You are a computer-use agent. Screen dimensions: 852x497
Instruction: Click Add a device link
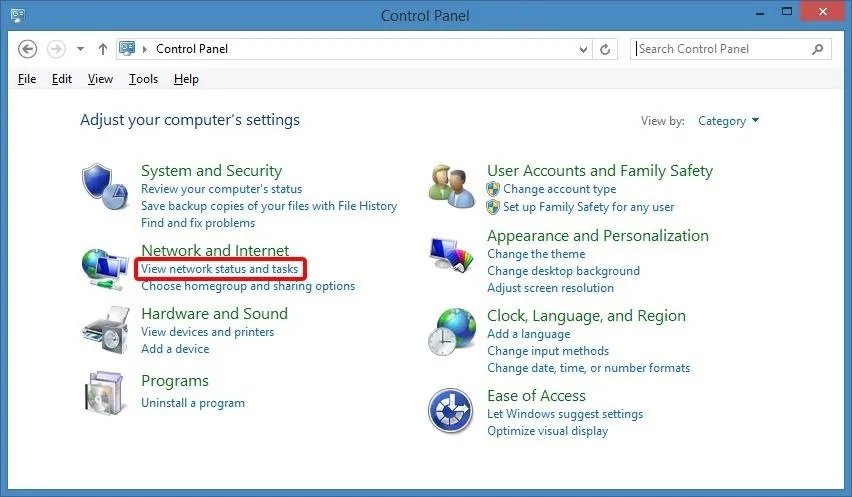pos(175,349)
